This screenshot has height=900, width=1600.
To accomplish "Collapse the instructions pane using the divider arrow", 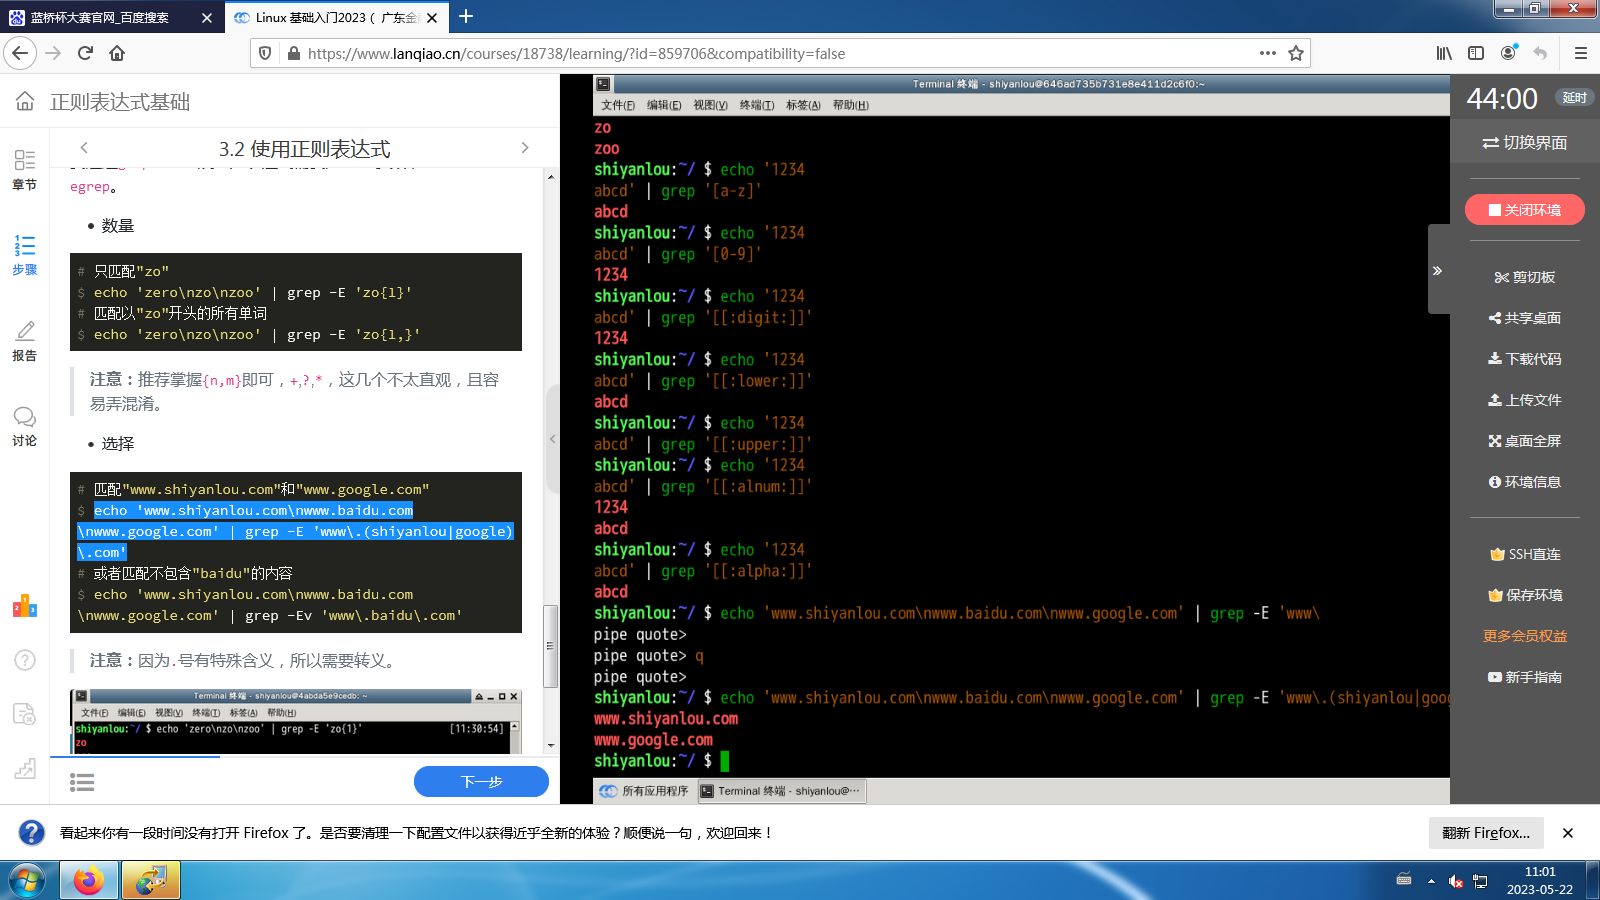I will (x=552, y=439).
